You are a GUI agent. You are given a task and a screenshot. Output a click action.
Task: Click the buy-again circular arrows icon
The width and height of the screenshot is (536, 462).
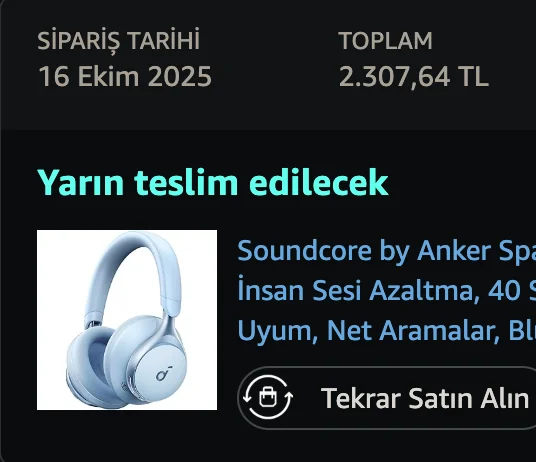268,397
